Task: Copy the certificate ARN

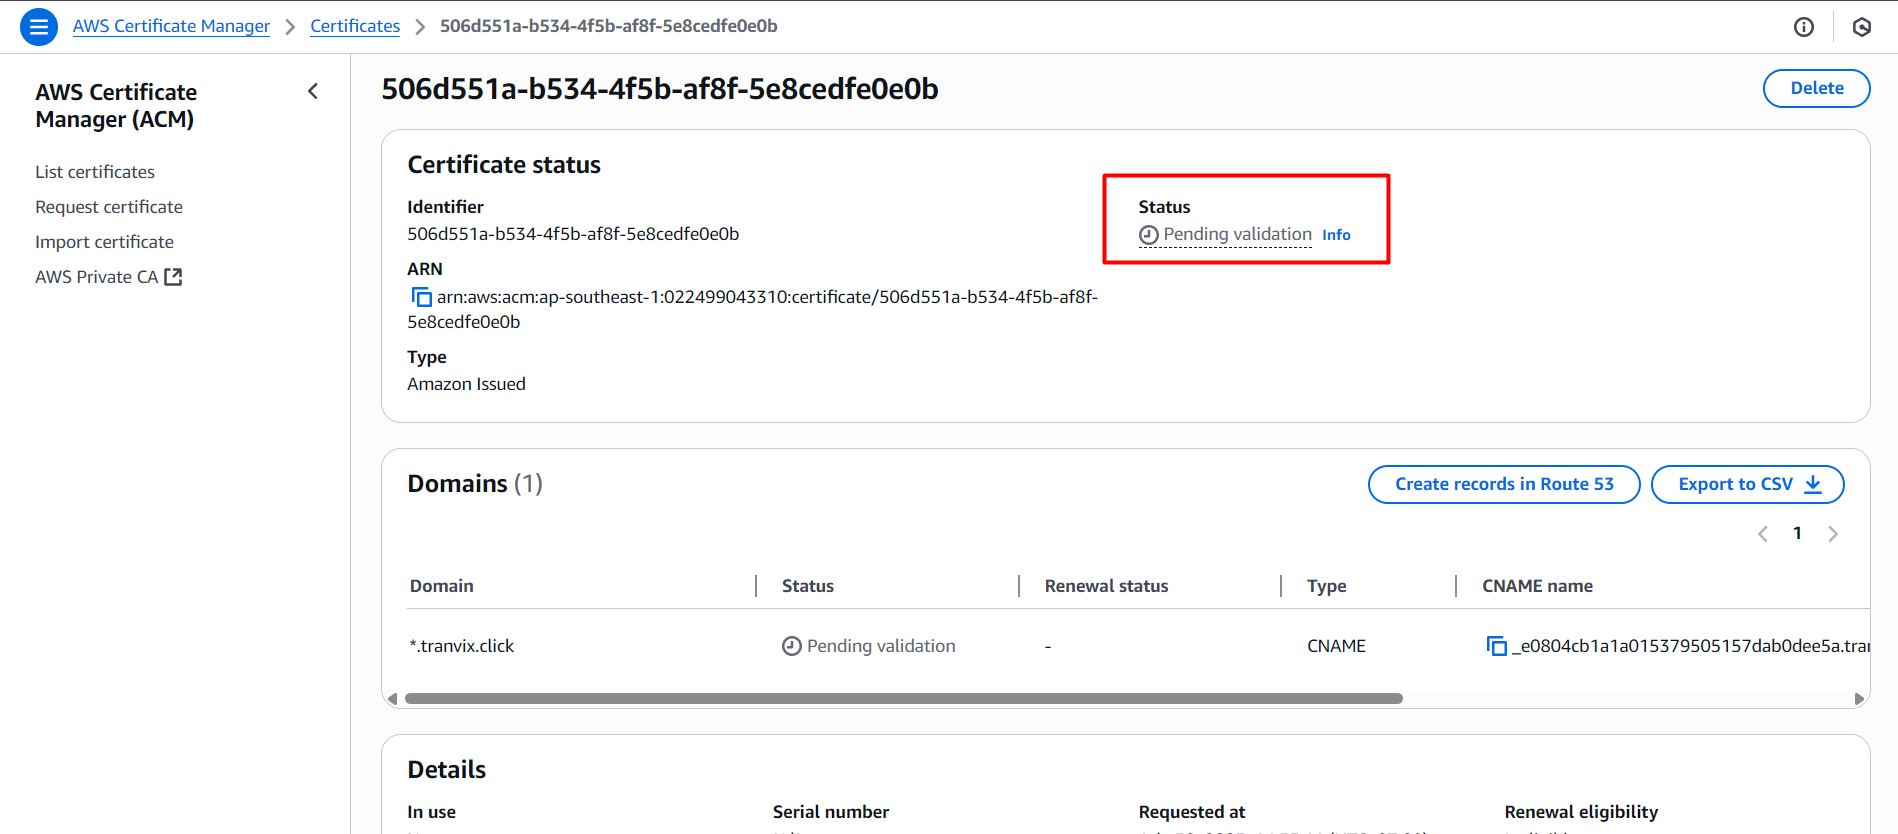Action: point(421,298)
